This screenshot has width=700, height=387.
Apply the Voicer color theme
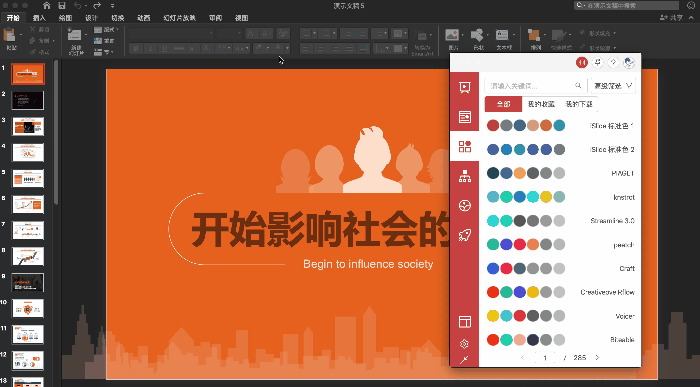pos(560,316)
